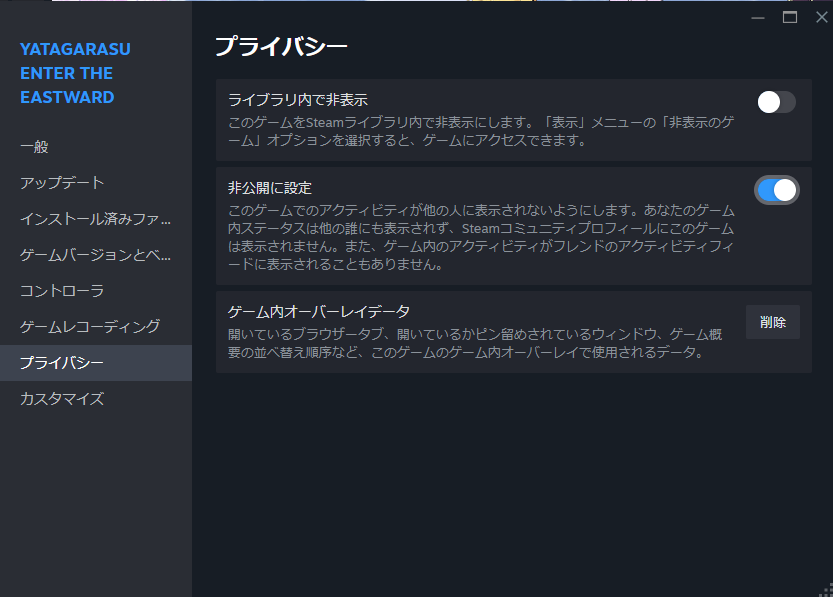833x597 pixels.
Task: Click the 削除 button for overlay data
Action: [772, 322]
